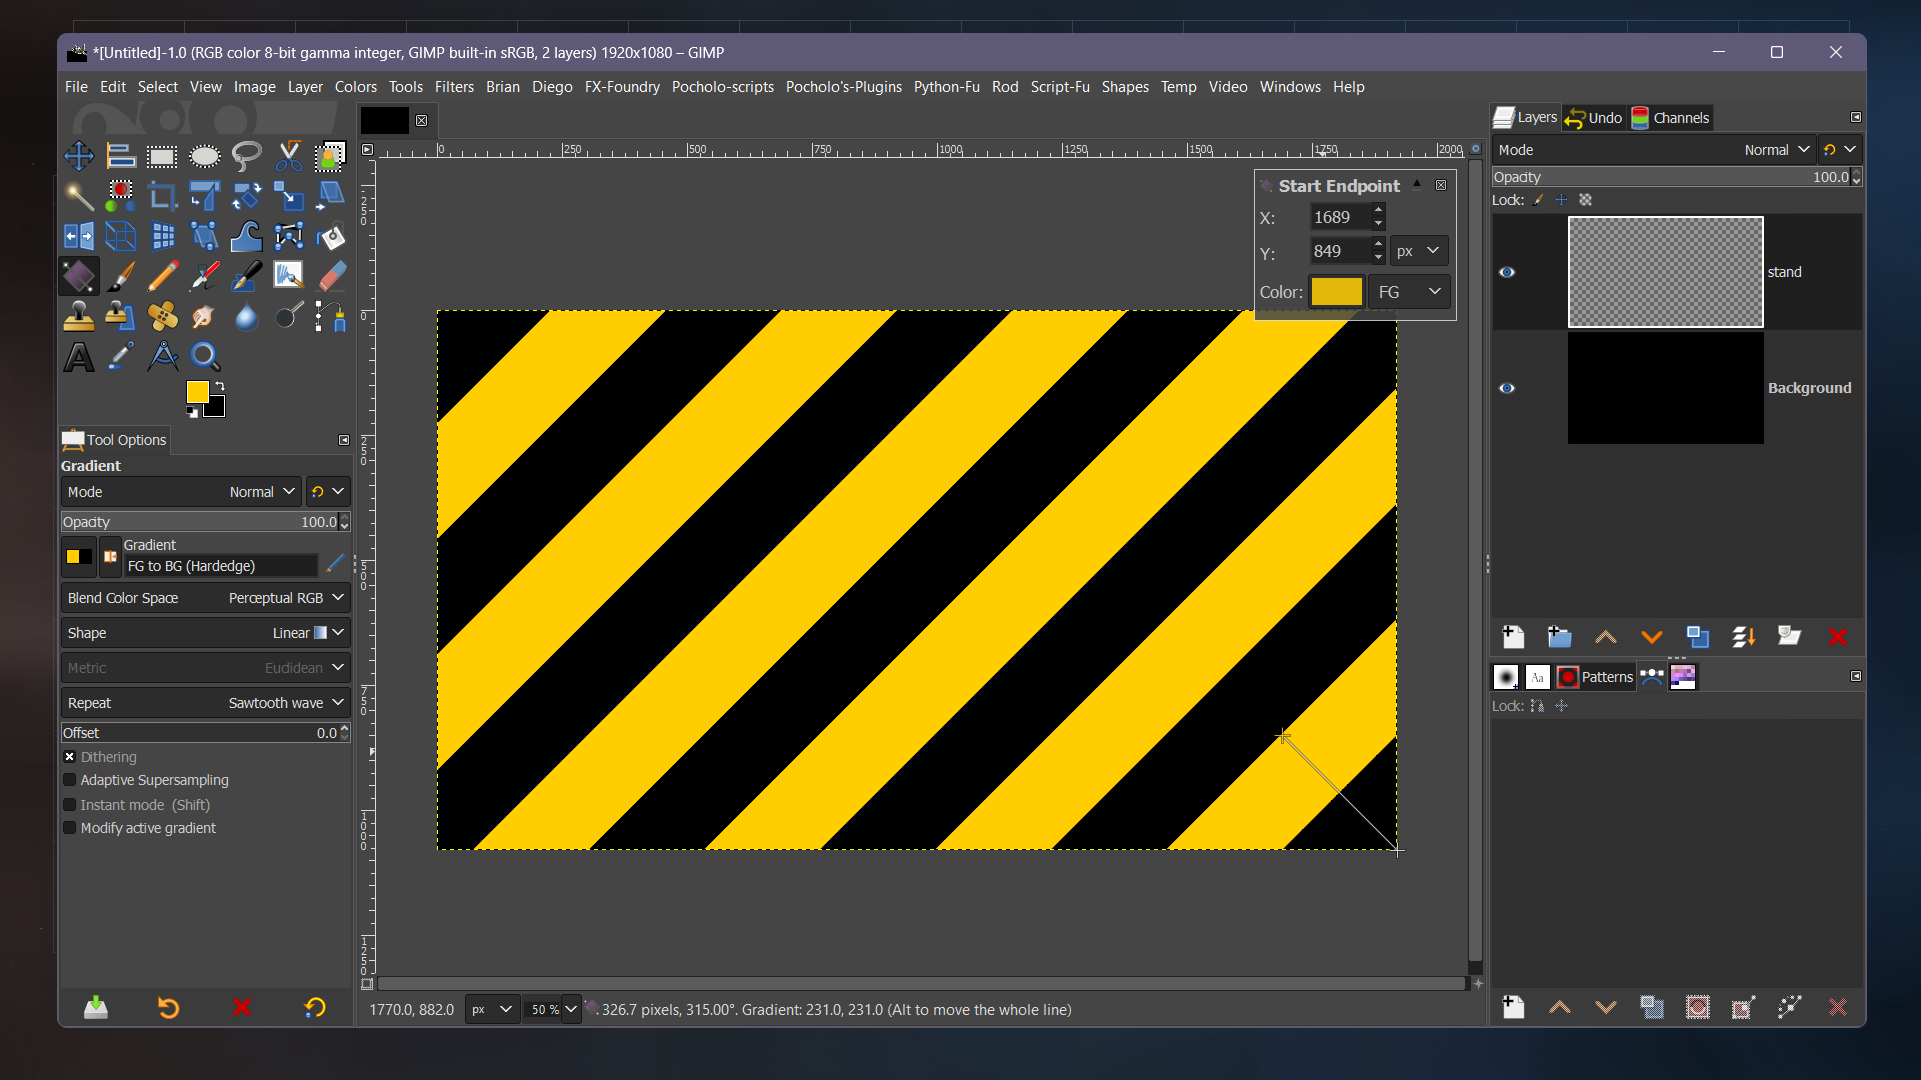Open the tool options Mode dropdown
This screenshot has width=1921, height=1080.
point(181,492)
